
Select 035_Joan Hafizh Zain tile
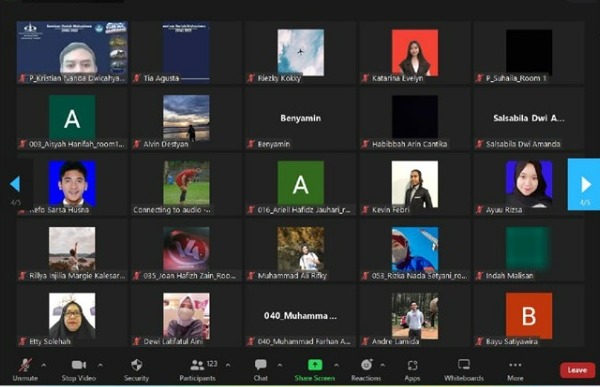(186, 250)
